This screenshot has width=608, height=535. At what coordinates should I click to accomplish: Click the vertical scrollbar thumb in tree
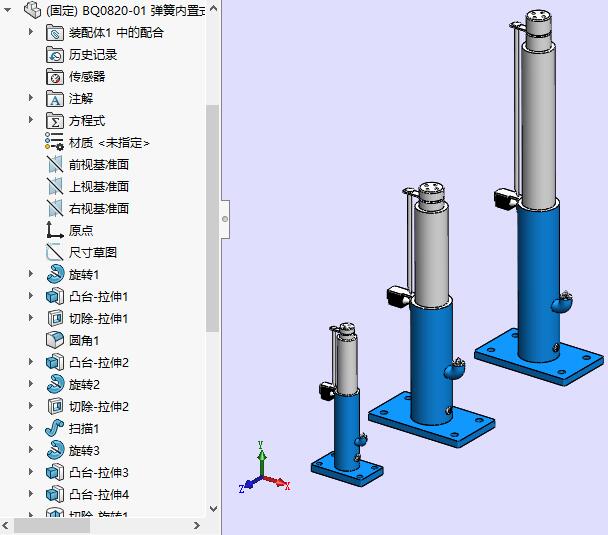coord(212,218)
